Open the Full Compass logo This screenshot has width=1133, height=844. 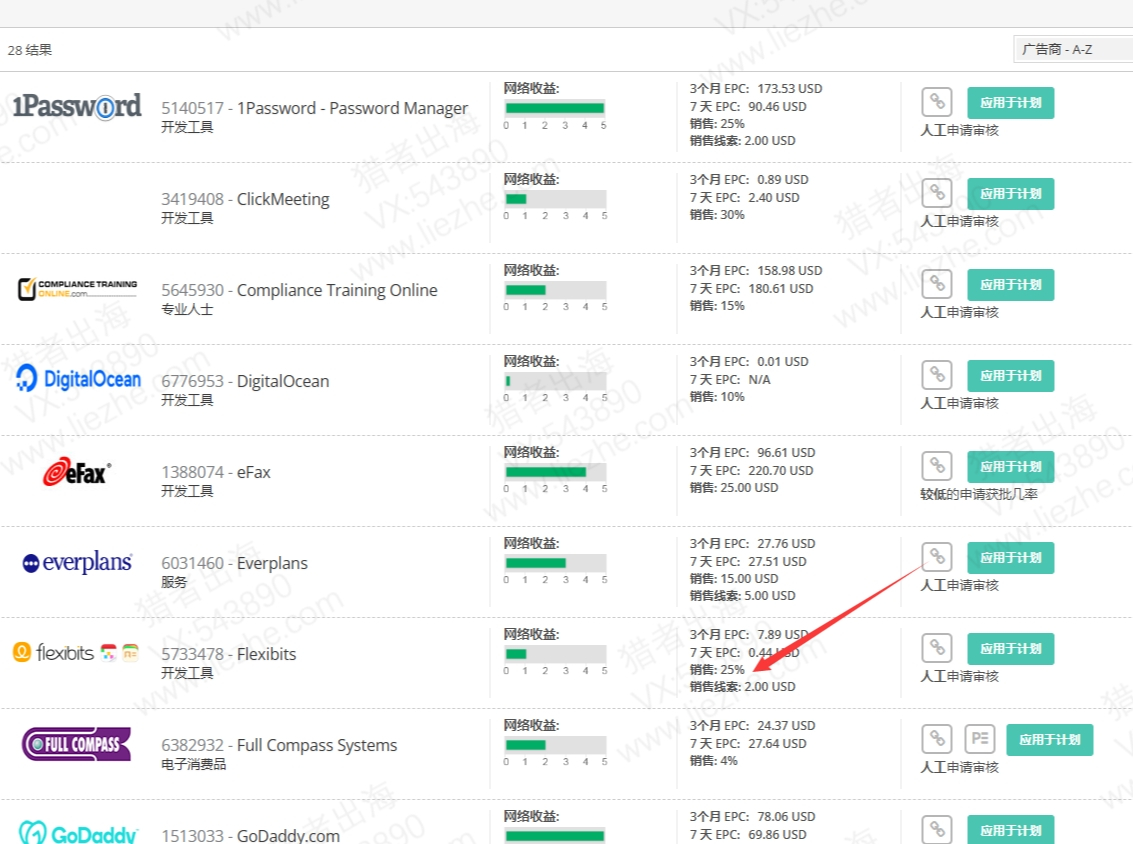(x=77, y=744)
